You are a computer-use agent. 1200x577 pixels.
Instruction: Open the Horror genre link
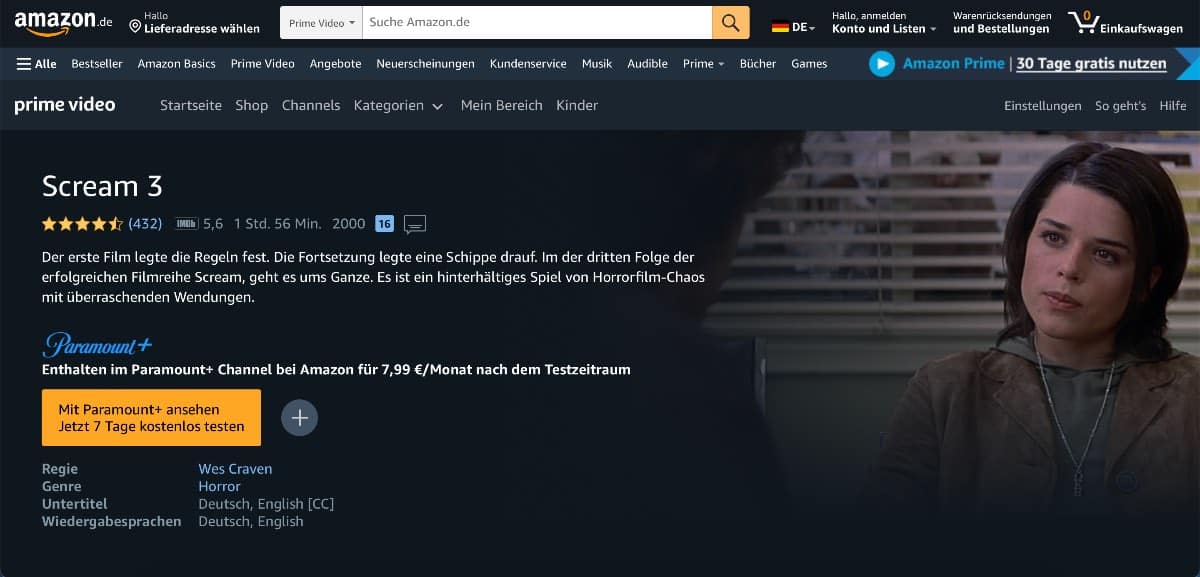219,487
